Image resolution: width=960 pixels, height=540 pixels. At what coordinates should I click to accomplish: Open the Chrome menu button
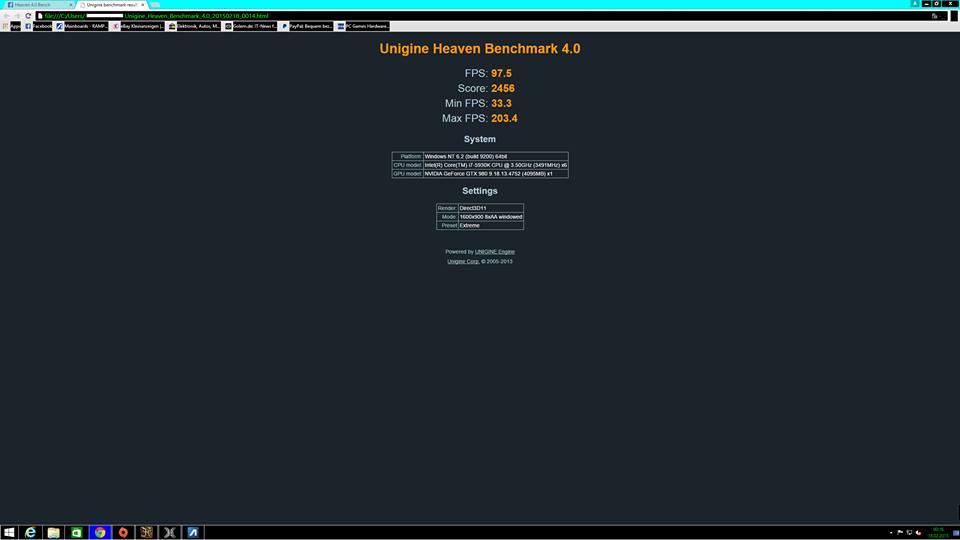click(954, 16)
